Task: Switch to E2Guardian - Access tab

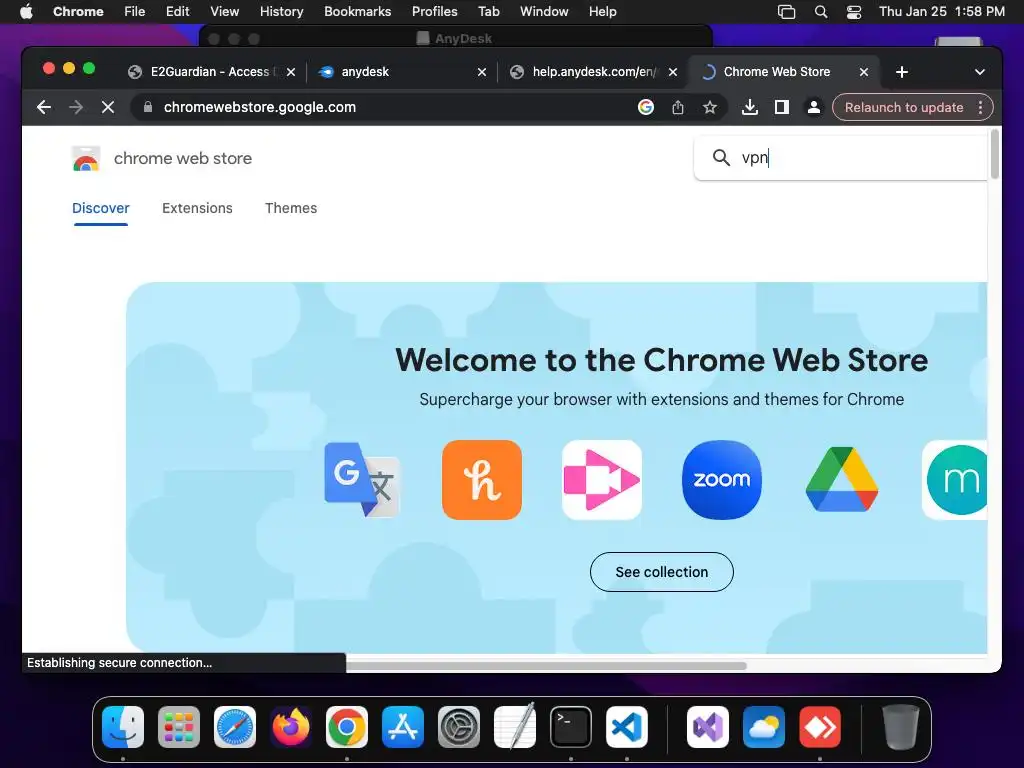Action: 212,72
